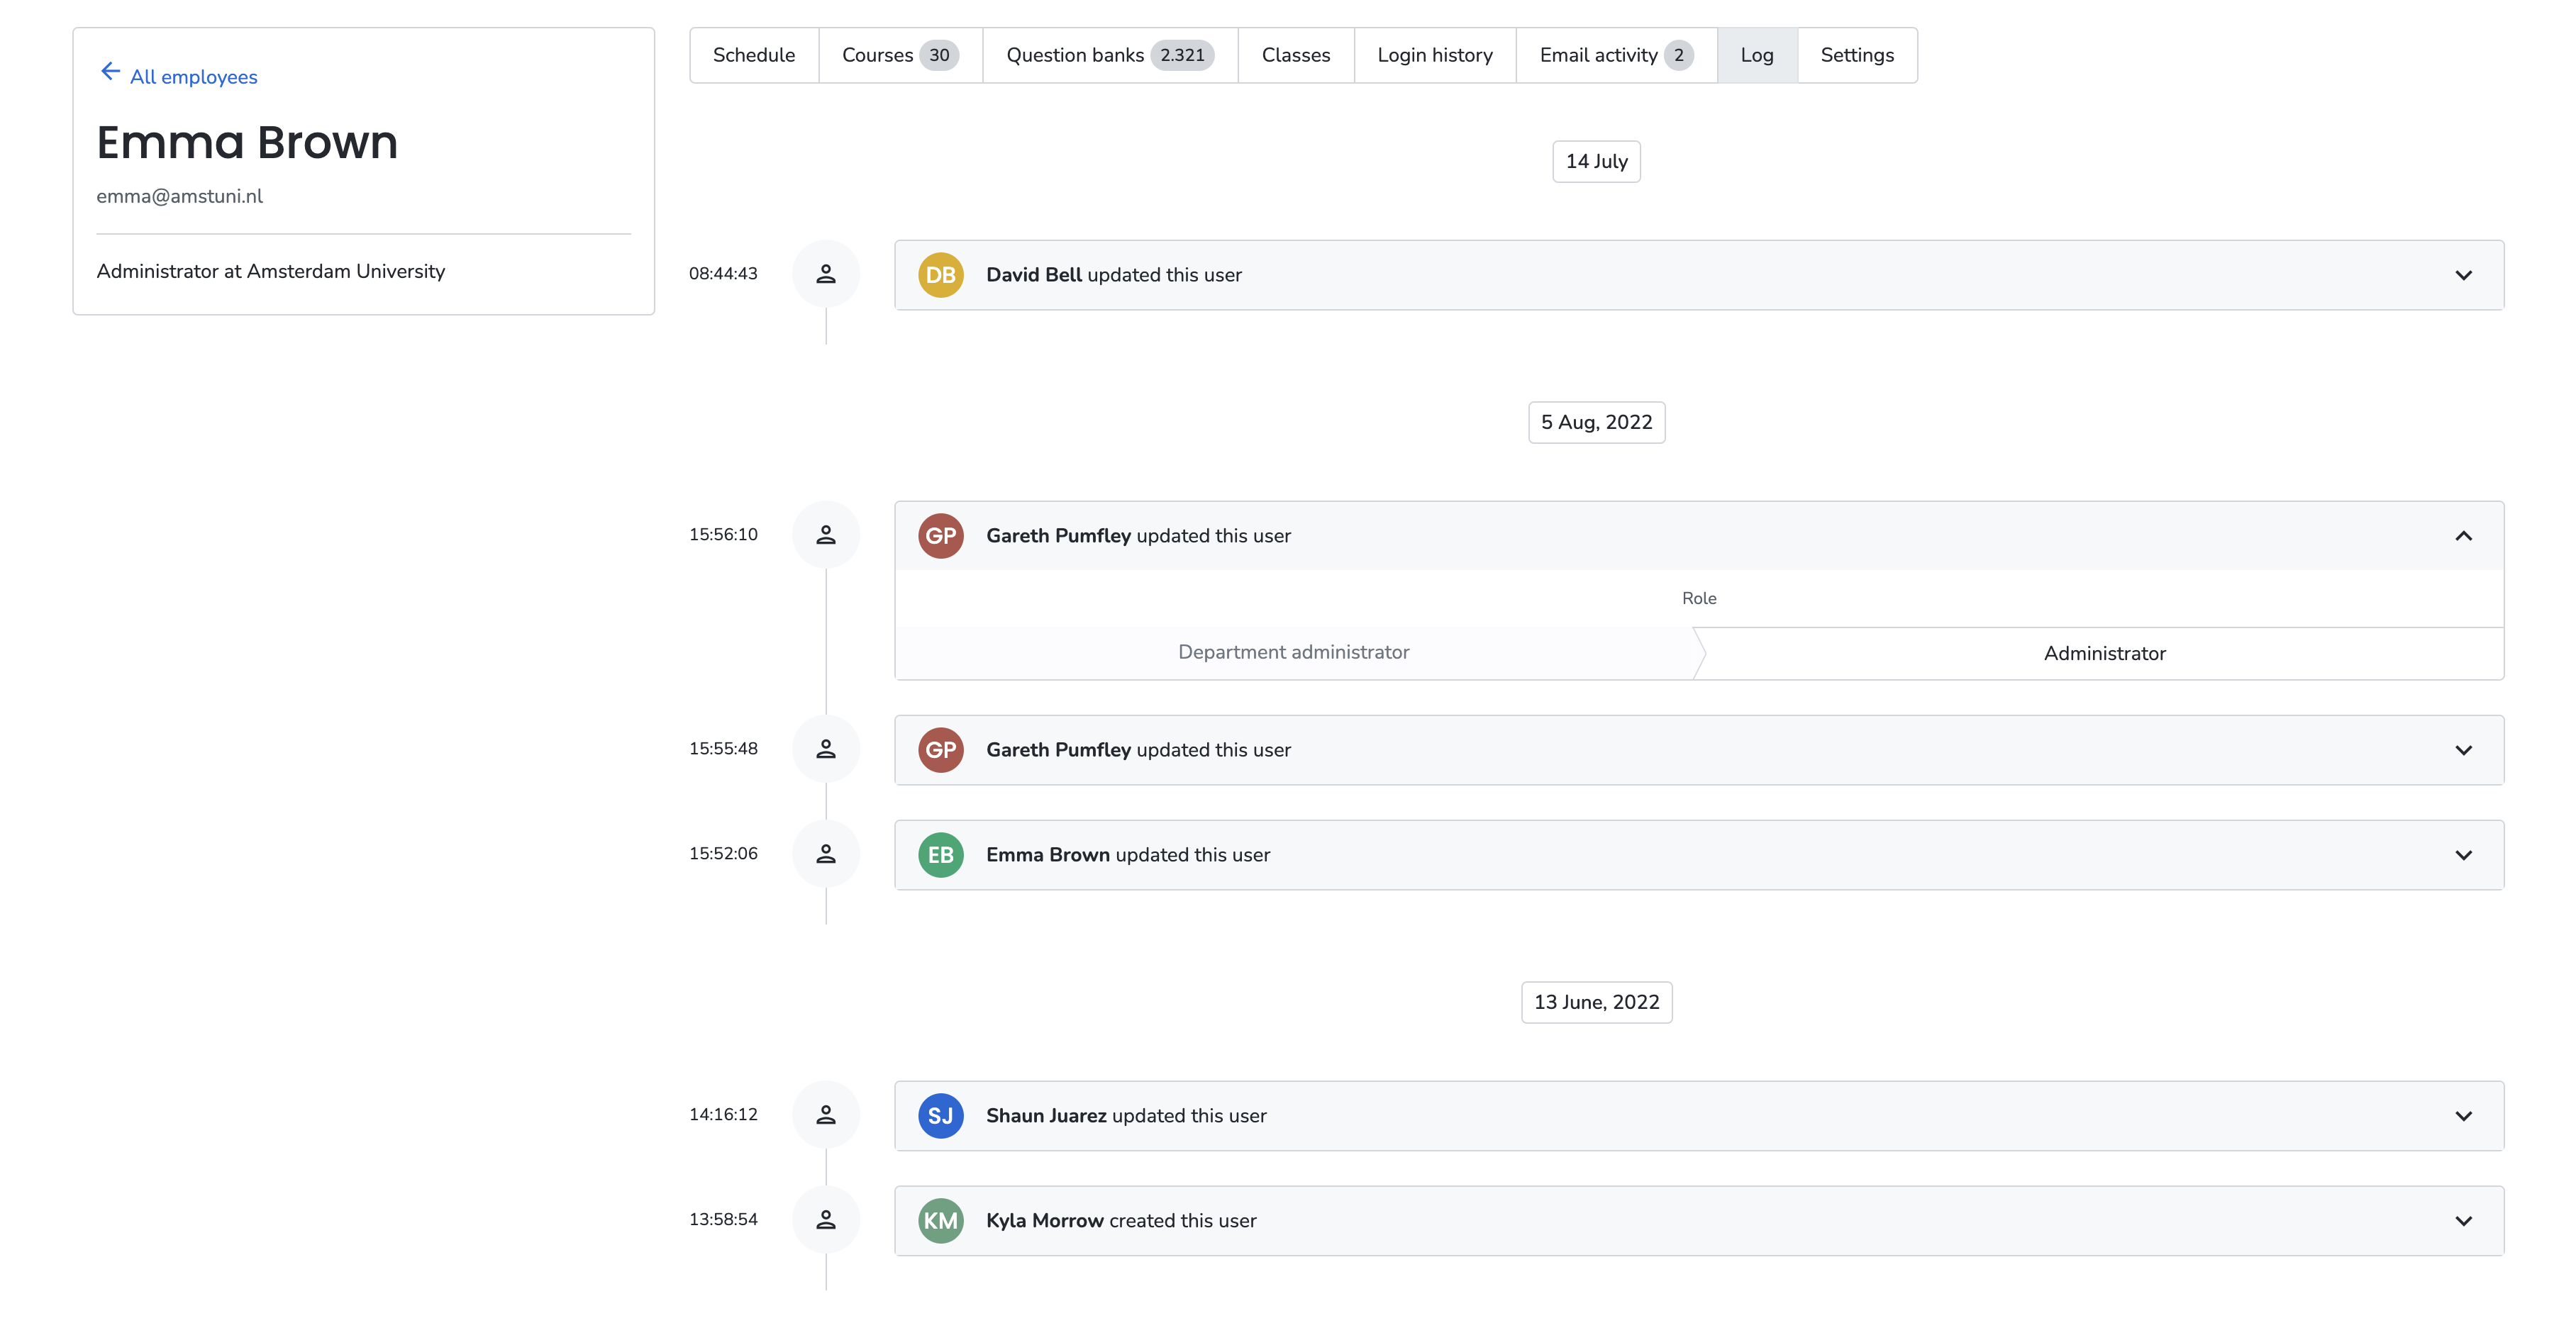Click the David Bell name text
This screenshot has height=1323, width=2576.
[x=1034, y=275]
